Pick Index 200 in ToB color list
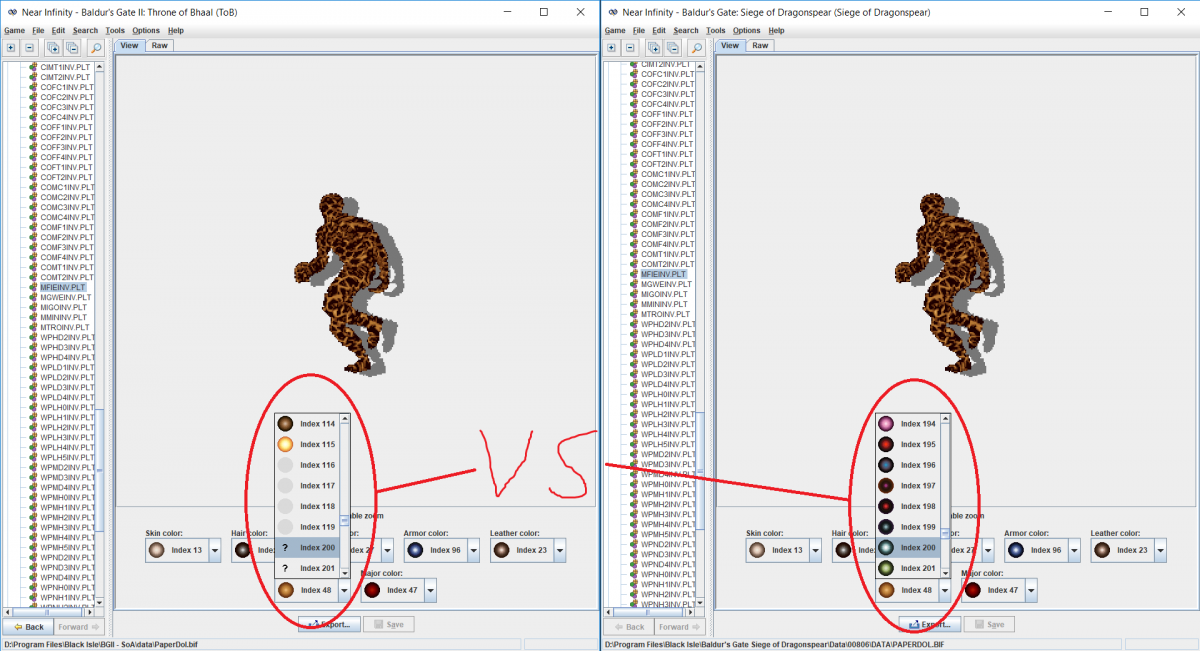Image resolution: width=1200 pixels, height=651 pixels. point(307,548)
